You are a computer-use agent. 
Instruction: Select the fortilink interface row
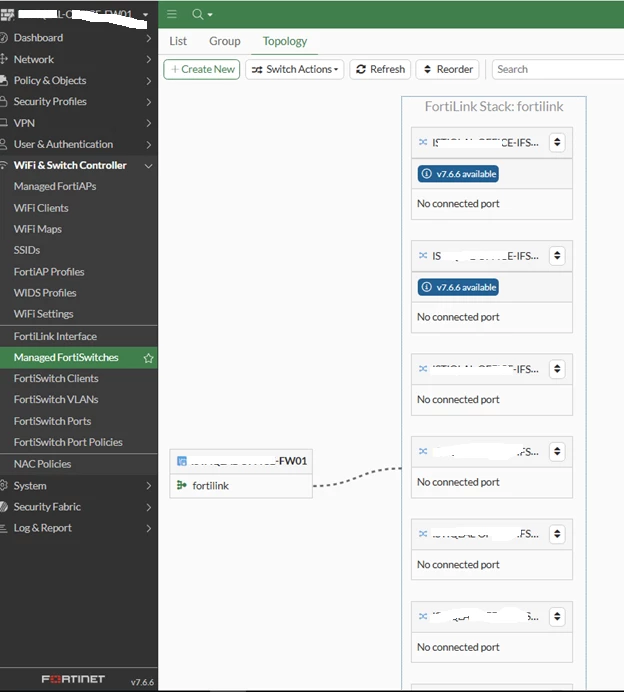coord(241,485)
